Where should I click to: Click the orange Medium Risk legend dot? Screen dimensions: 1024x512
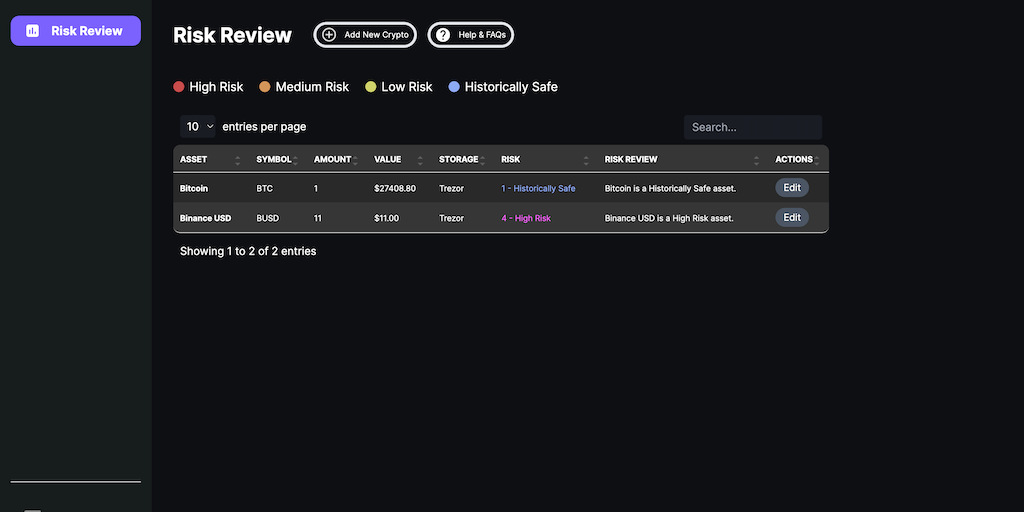pos(265,87)
